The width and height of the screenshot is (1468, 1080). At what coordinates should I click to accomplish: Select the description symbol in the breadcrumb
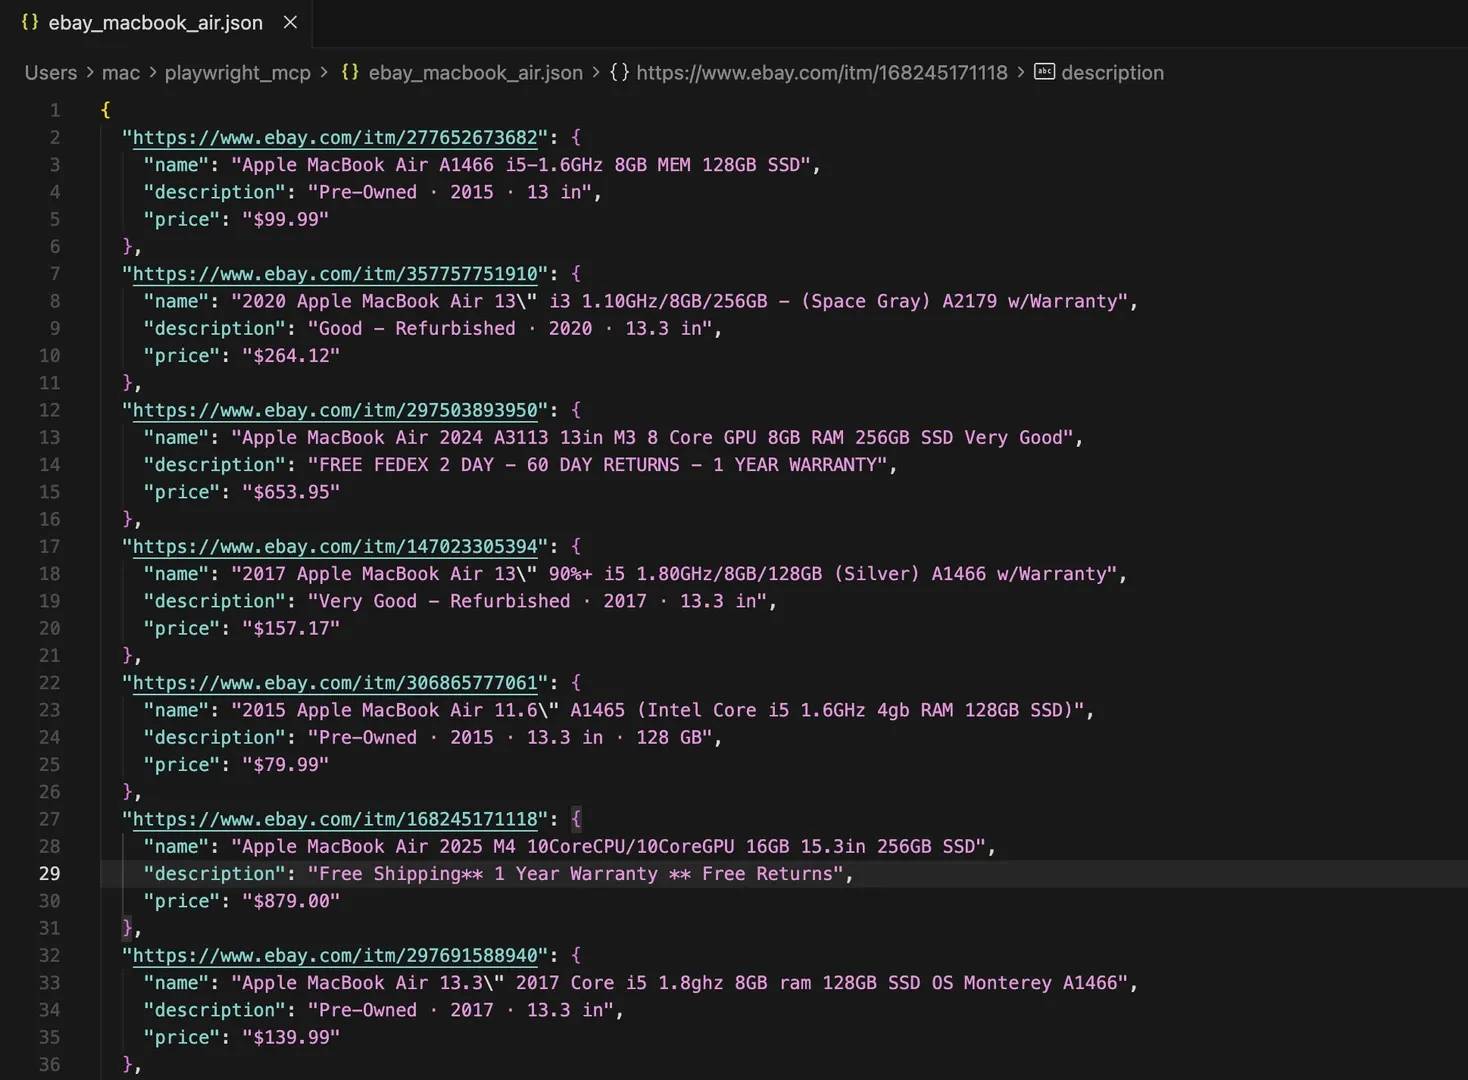point(1112,73)
